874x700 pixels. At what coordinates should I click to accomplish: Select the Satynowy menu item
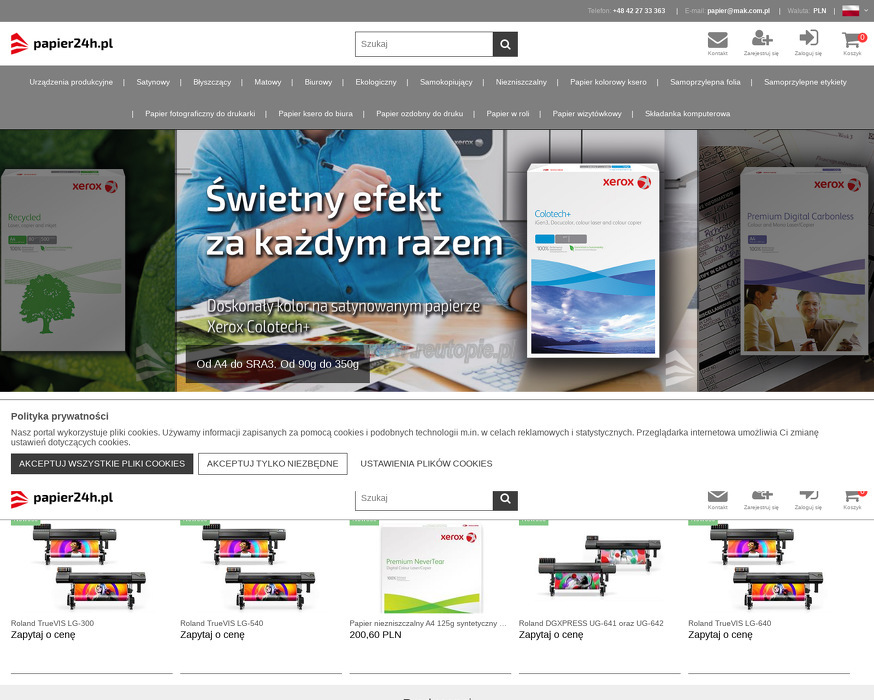tap(153, 82)
